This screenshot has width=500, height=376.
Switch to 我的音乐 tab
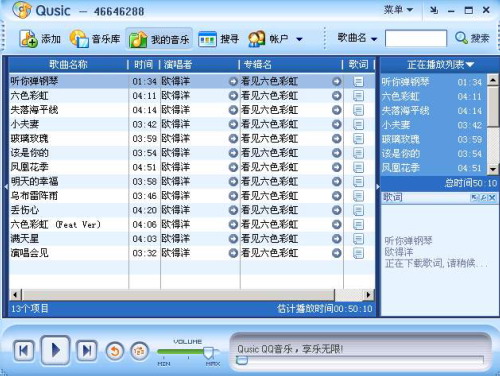point(159,39)
